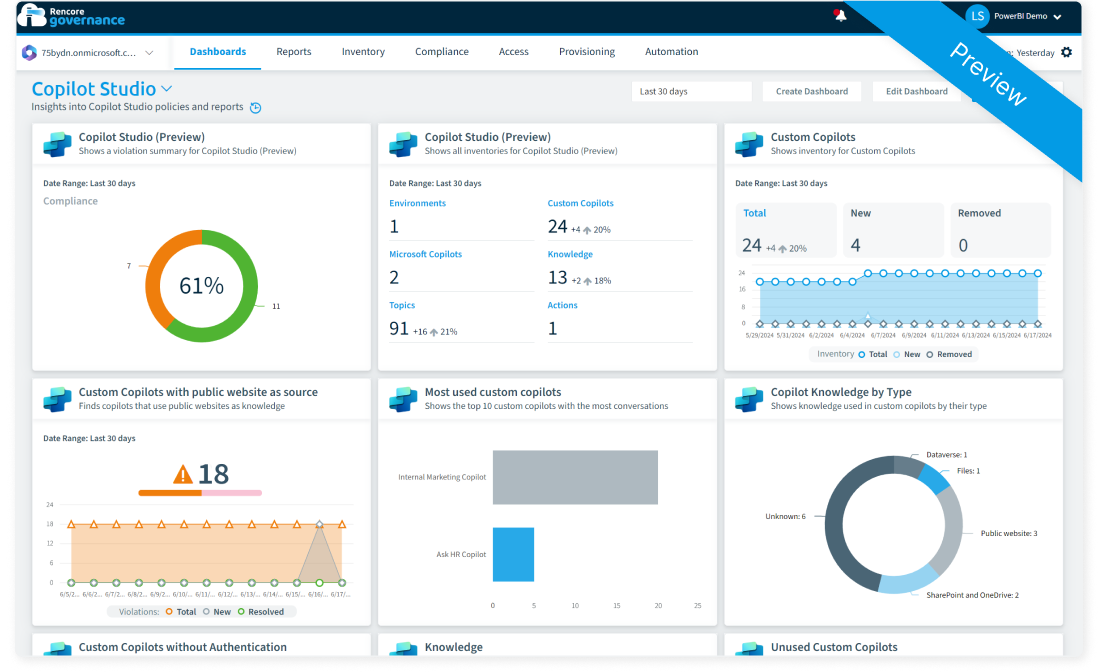Toggle the Resolved series in the Violations legend
Viewport: 1098px width, 672px height.
[x=260, y=612]
